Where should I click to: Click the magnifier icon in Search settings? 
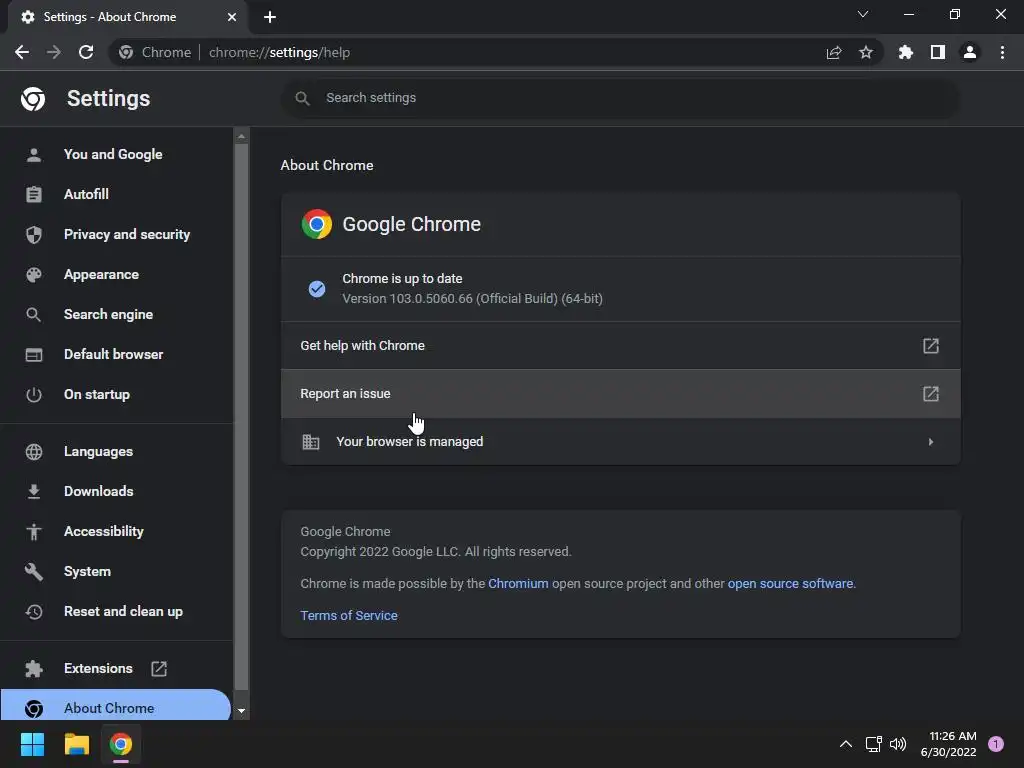coord(302,99)
